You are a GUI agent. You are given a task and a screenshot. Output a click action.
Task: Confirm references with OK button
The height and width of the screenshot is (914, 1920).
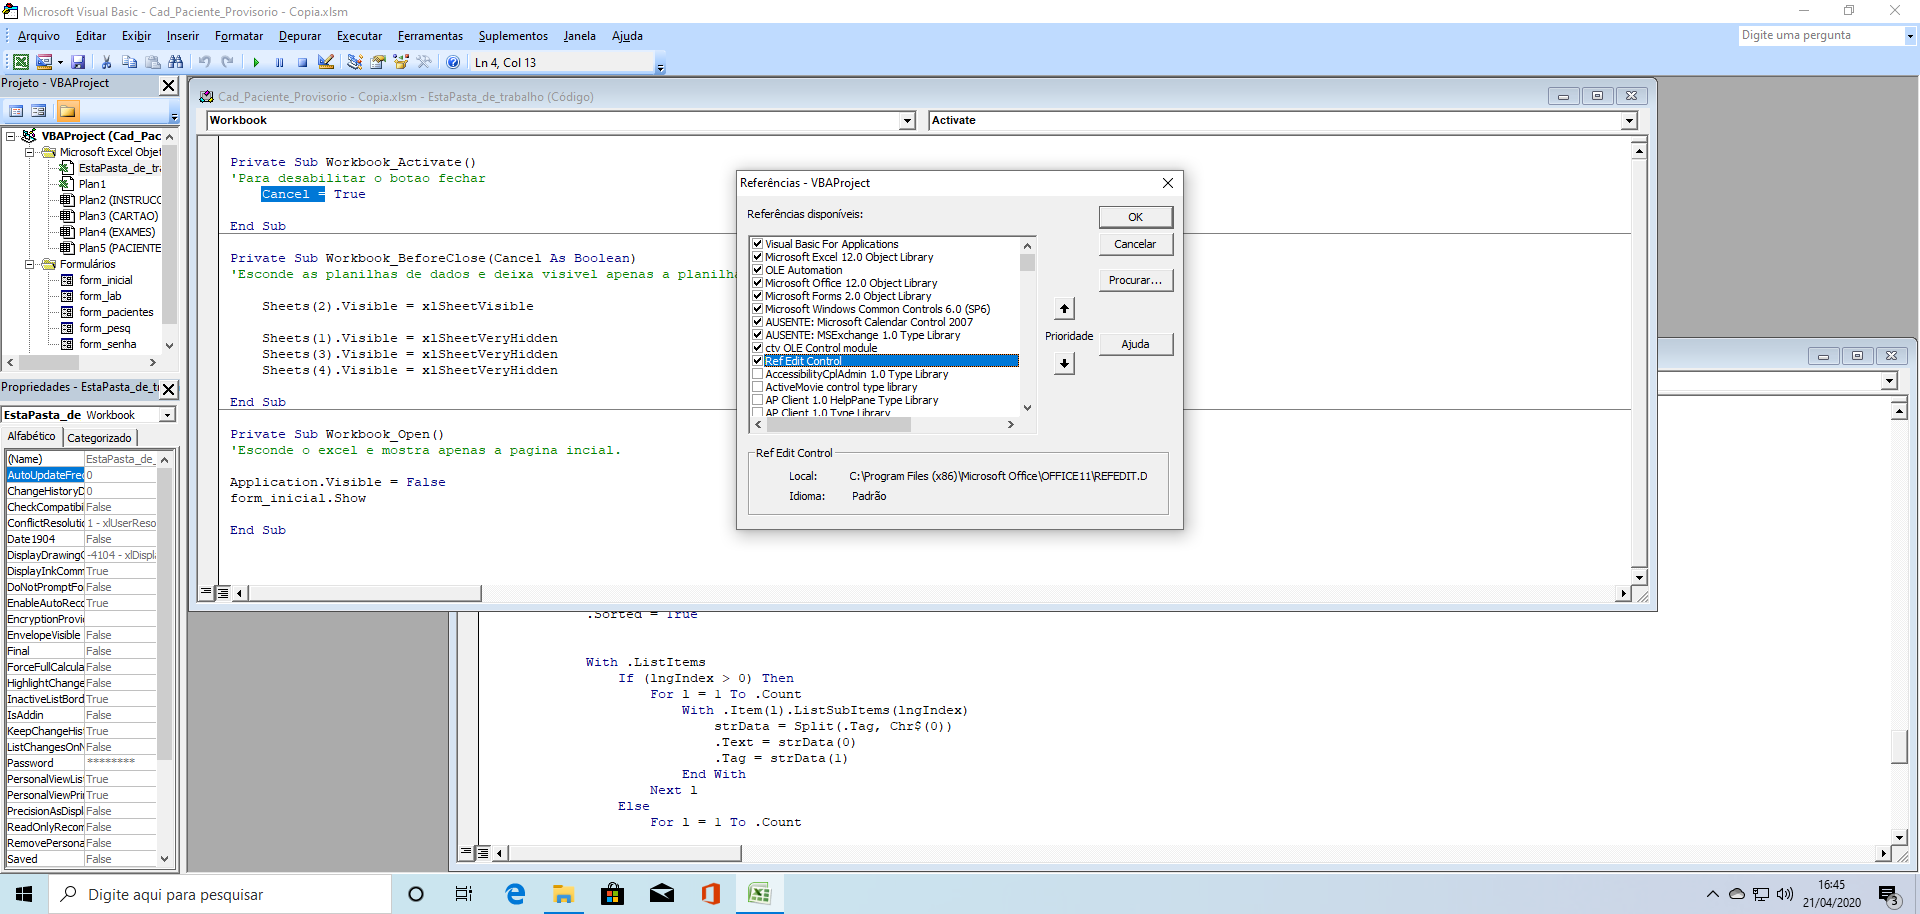coord(1135,217)
